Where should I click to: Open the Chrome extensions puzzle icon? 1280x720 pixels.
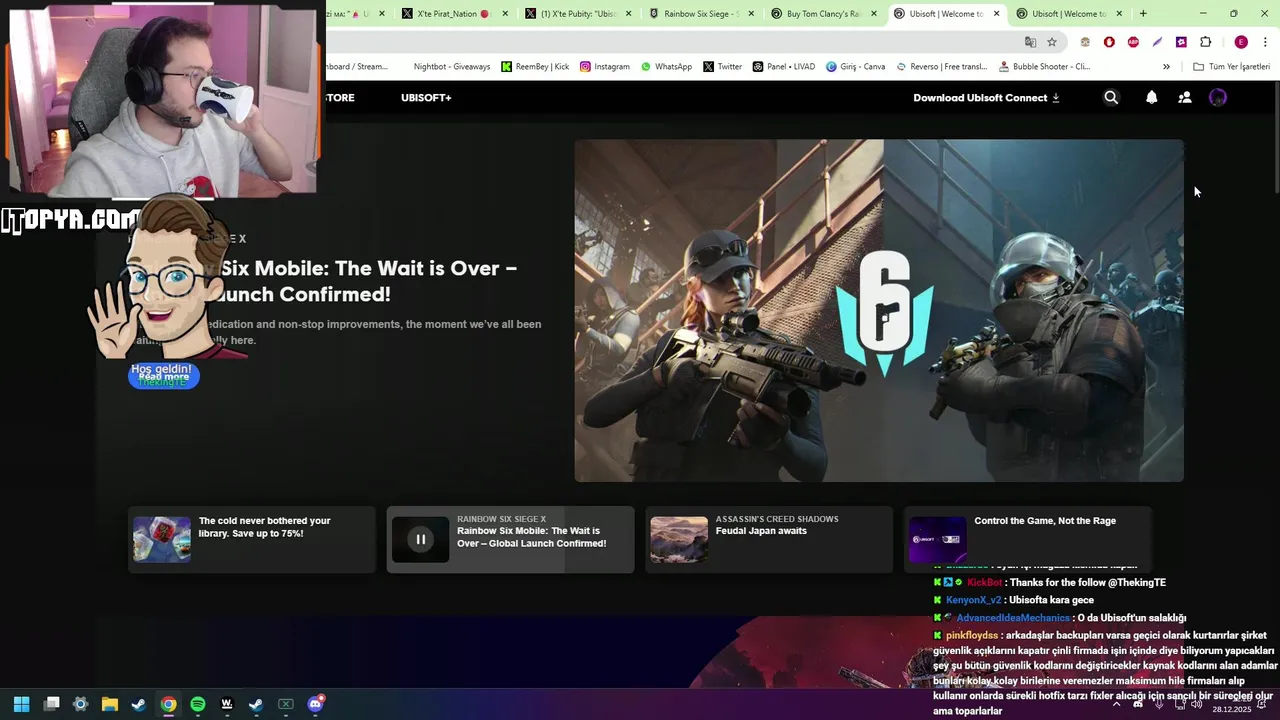1205,42
